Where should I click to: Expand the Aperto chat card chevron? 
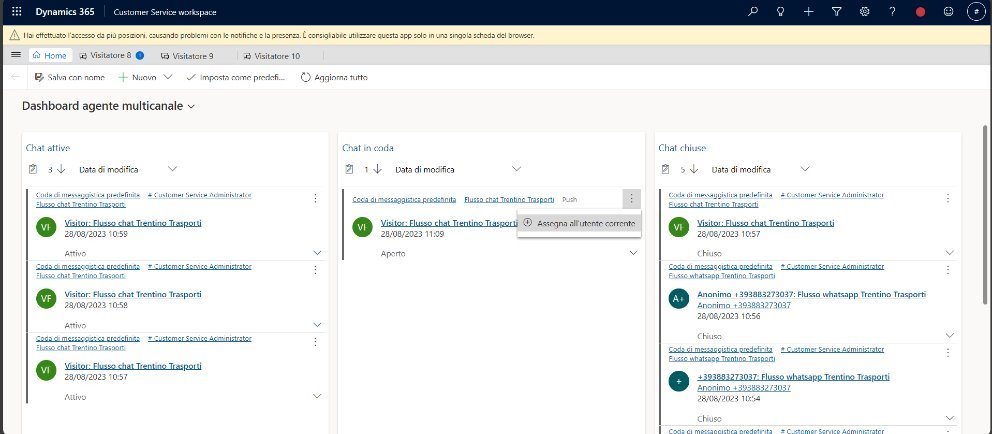(633, 254)
